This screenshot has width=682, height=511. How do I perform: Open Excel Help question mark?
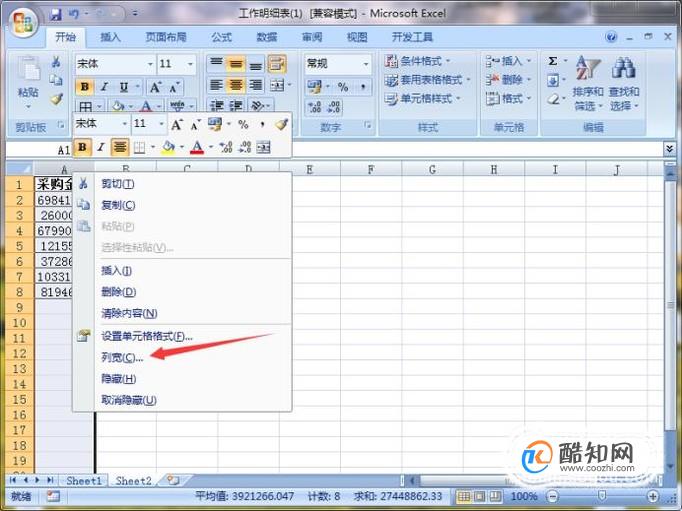[x=611, y=37]
